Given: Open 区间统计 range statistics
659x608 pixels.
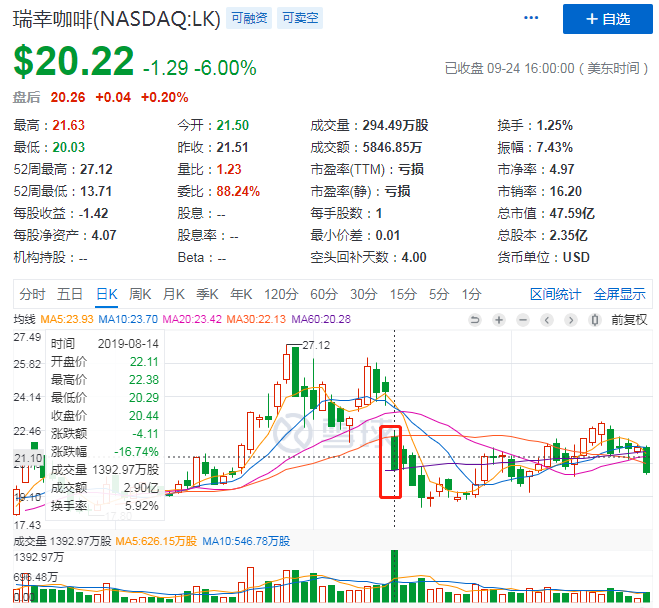Looking at the screenshot, I should pyautogui.click(x=555, y=294).
